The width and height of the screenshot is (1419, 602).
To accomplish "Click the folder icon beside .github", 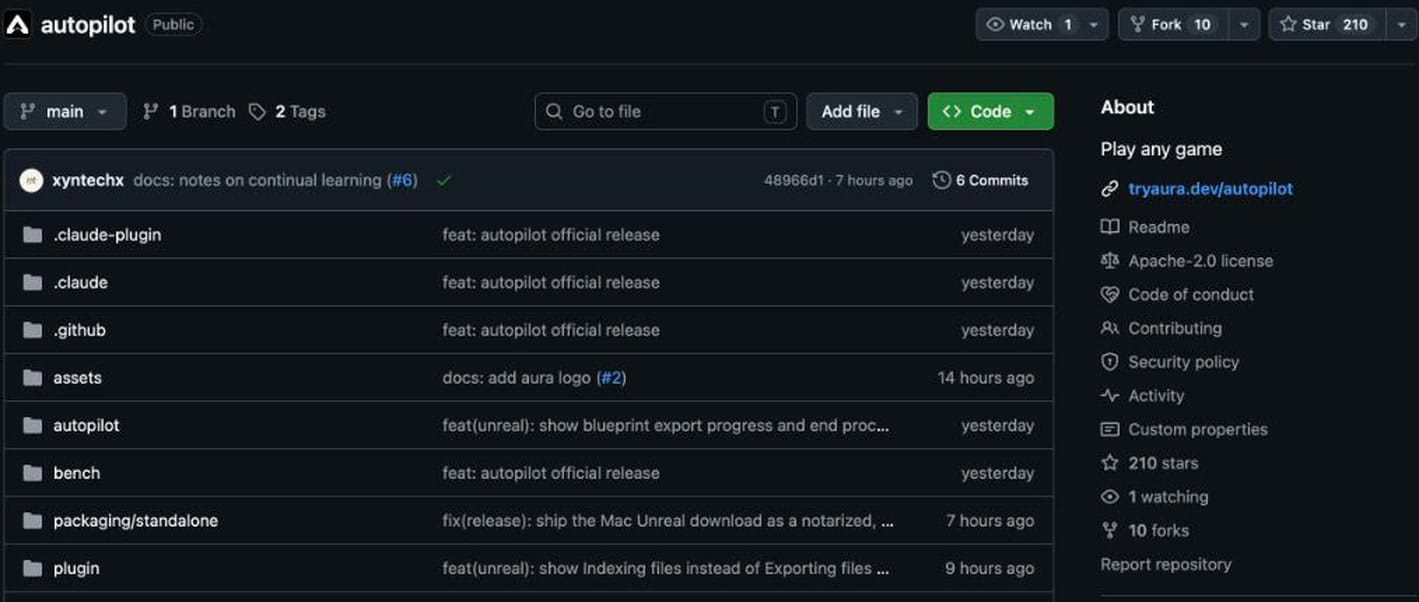I will pyautogui.click(x=33, y=330).
